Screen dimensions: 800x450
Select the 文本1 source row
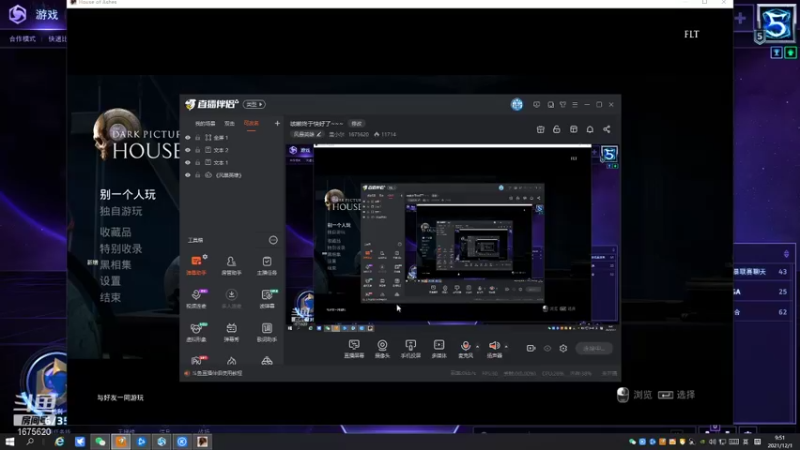(x=232, y=163)
